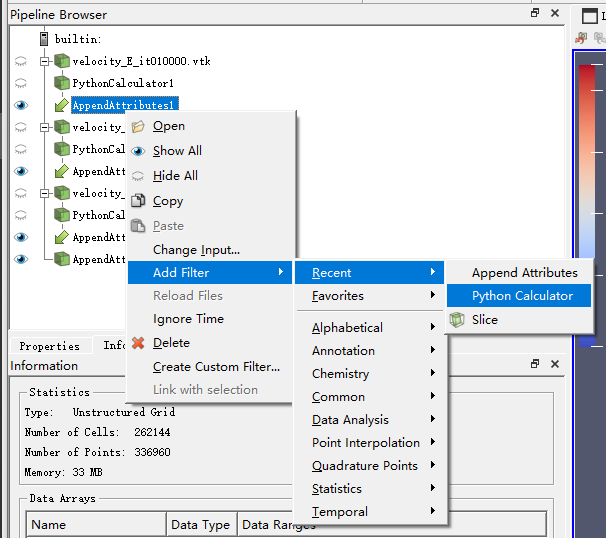Float the Information panel
The image size is (606, 538).
click(535, 364)
